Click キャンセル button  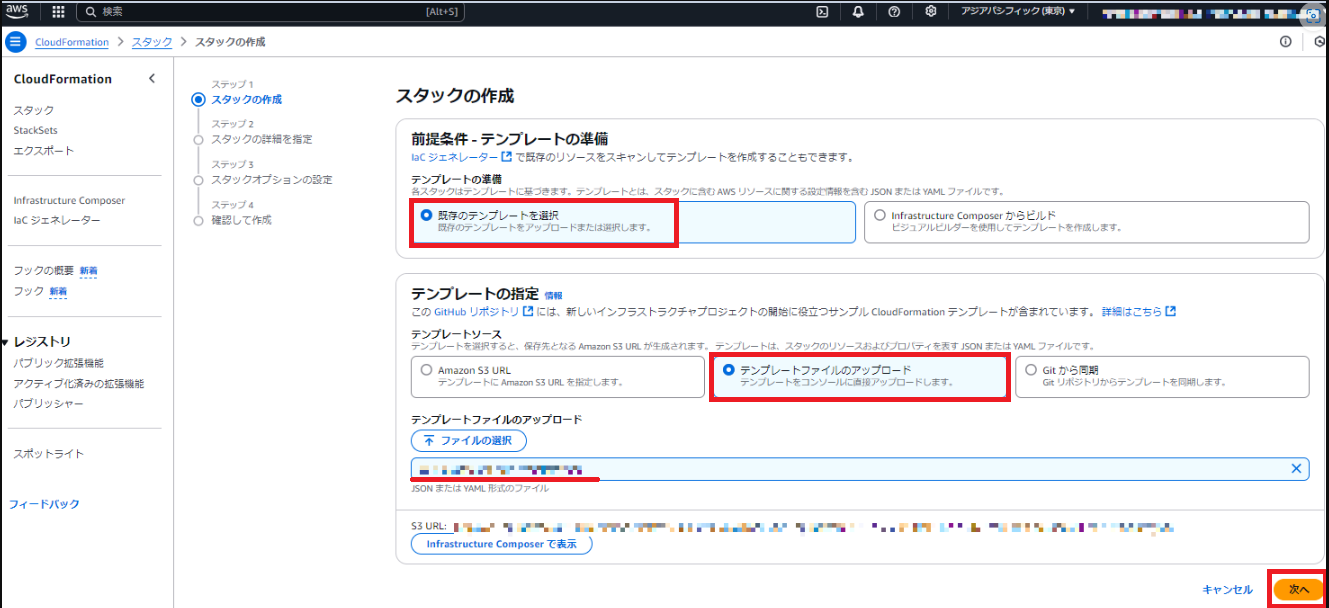pyautogui.click(x=1227, y=590)
